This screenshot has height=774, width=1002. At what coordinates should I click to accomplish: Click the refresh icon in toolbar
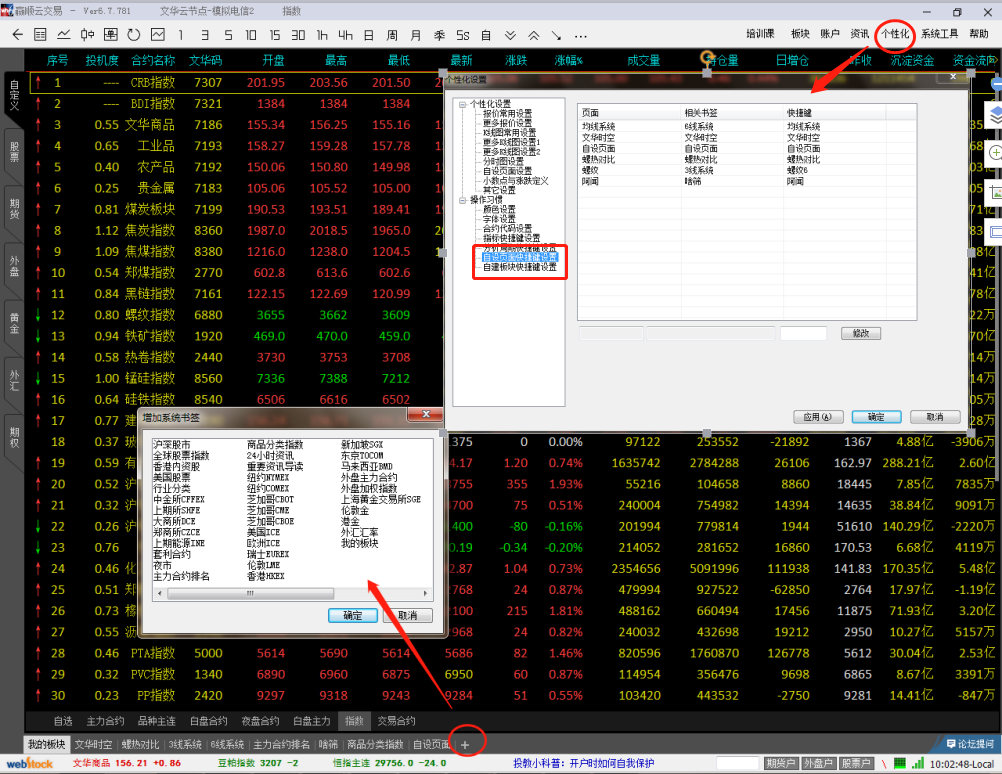[133, 35]
